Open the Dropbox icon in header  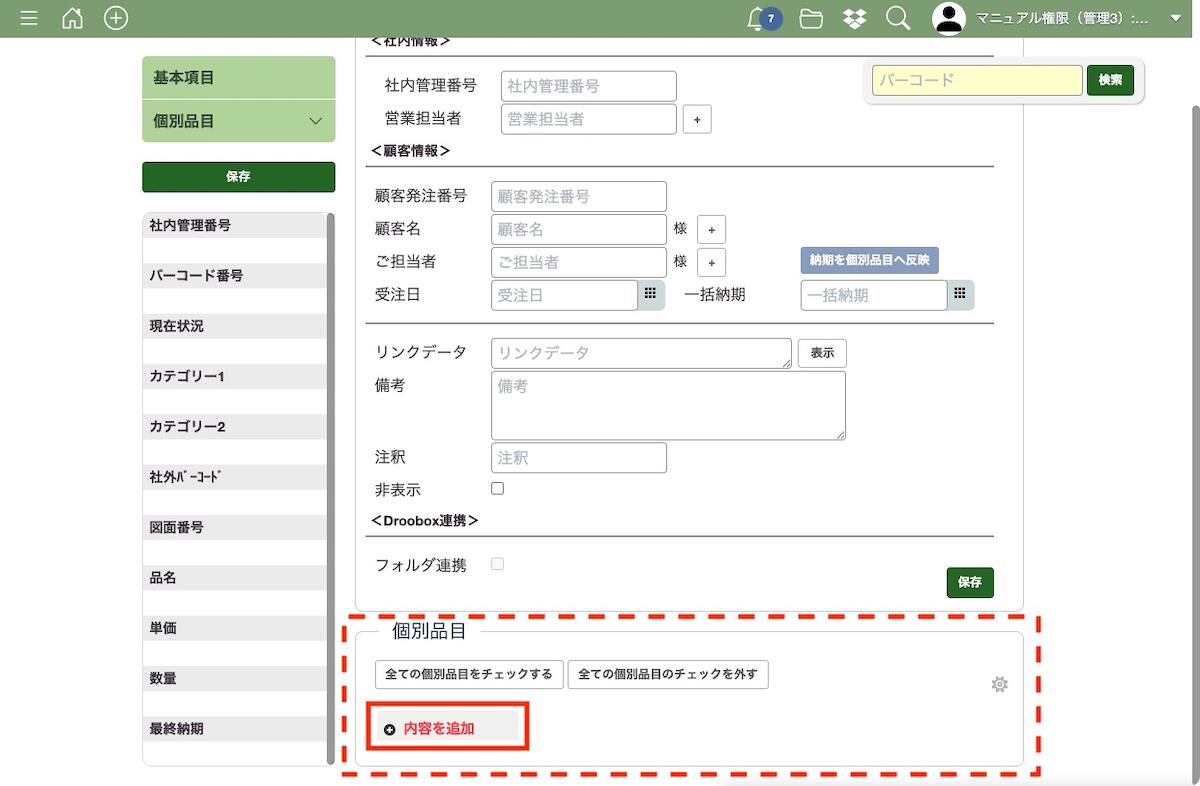tap(854, 18)
